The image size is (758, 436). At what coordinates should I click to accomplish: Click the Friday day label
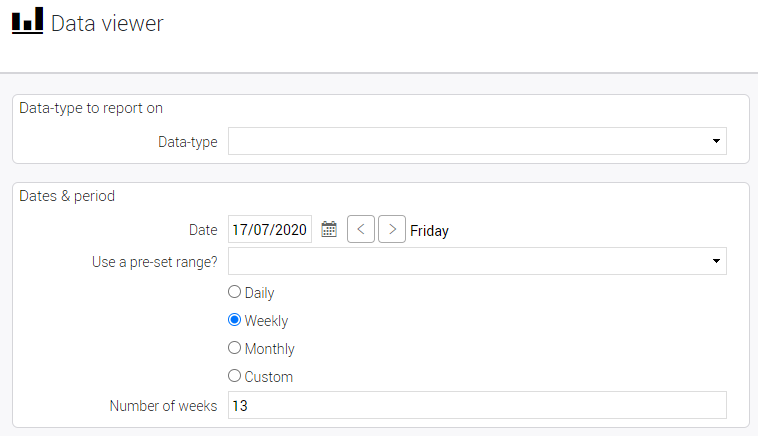[x=429, y=231]
